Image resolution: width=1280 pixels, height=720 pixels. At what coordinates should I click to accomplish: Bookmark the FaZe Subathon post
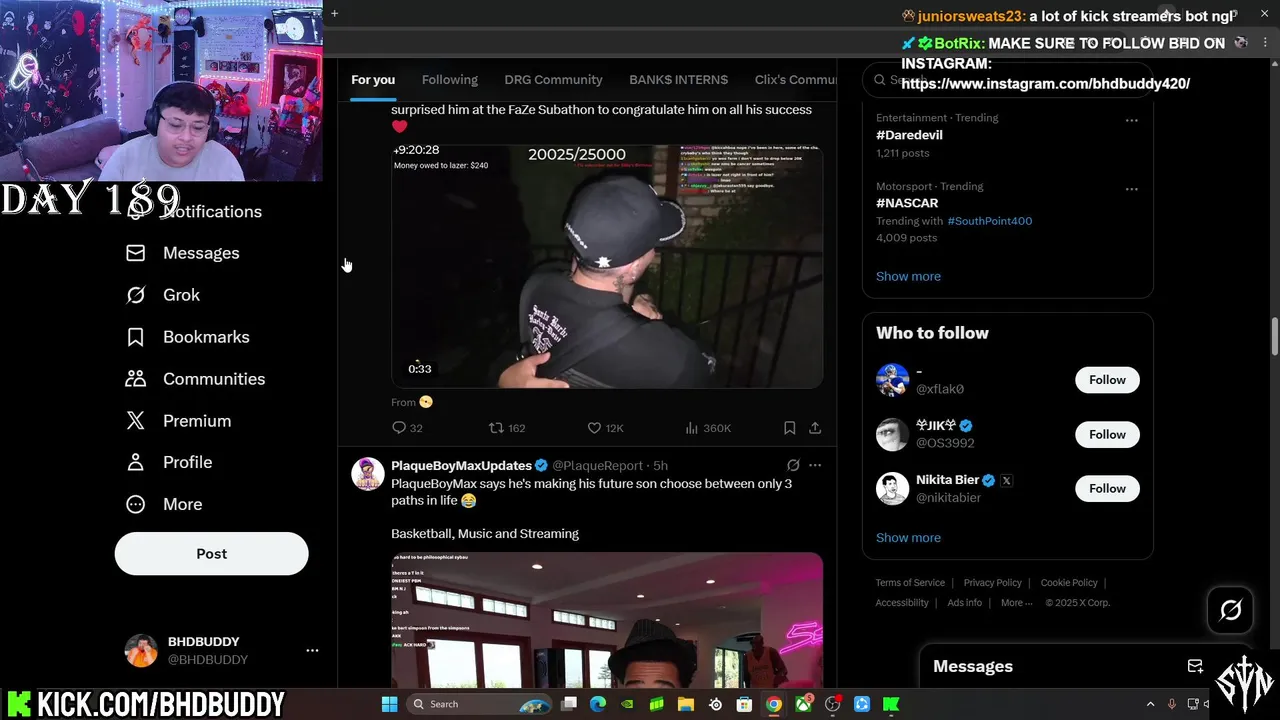pyautogui.click(x=789, y=428)
